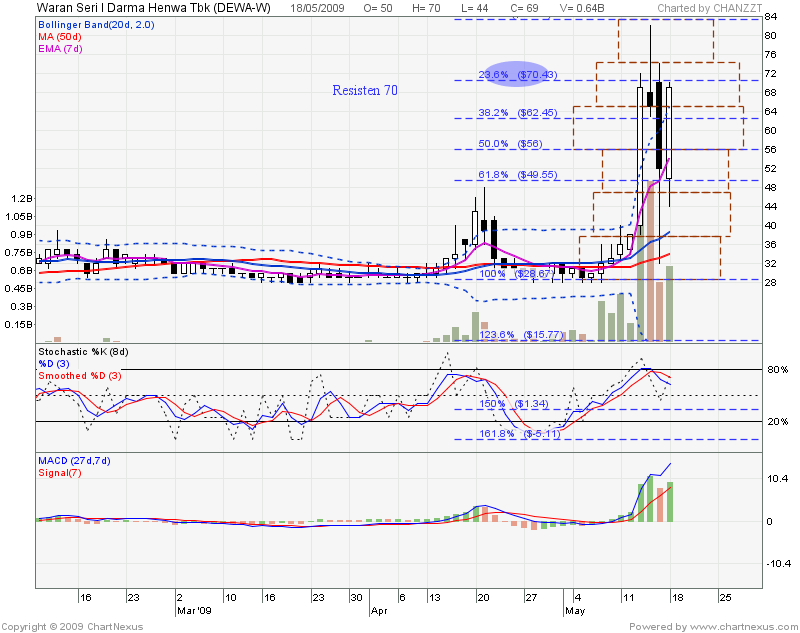The height and width of the screenshot is (633, 800).
Task: Click the volume axis value '1.2B'
Action: tap(23, 198)
